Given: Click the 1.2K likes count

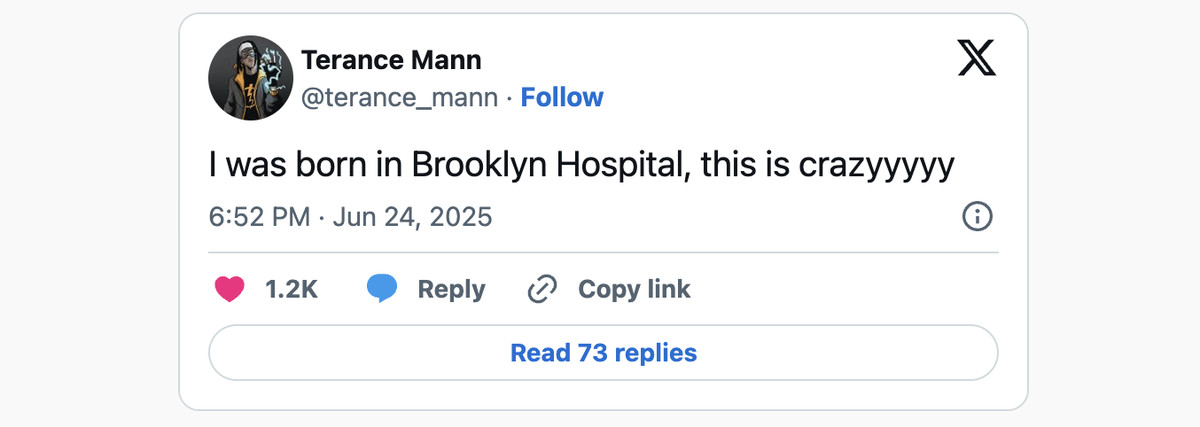Looking at the screenshot, I should 291,290.
